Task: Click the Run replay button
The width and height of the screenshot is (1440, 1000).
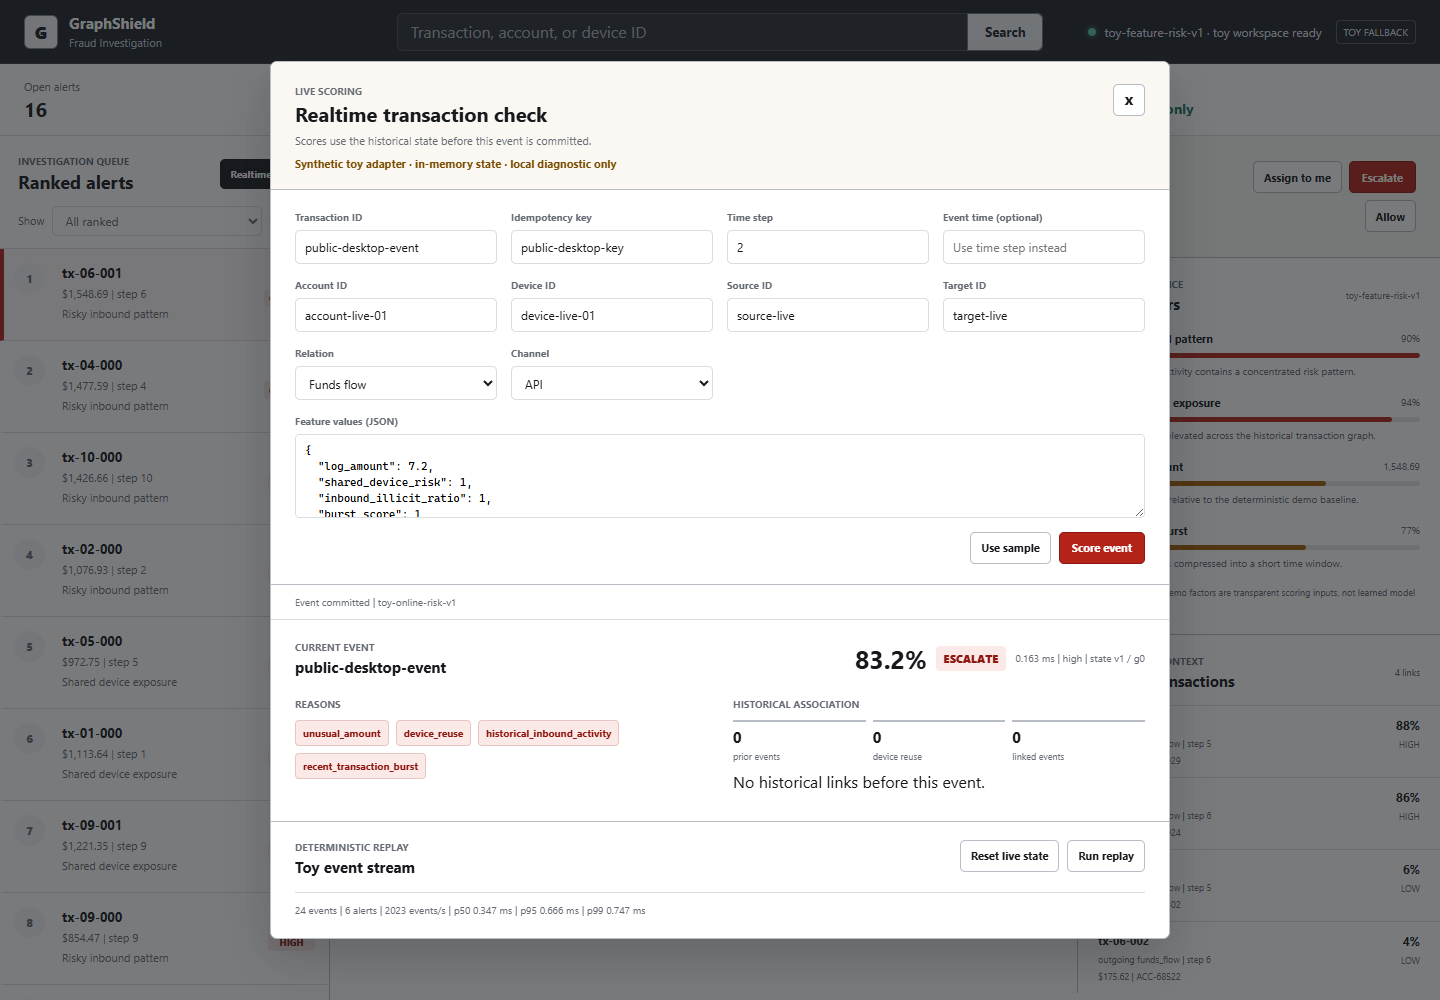Action: [x=1106, y=856]
